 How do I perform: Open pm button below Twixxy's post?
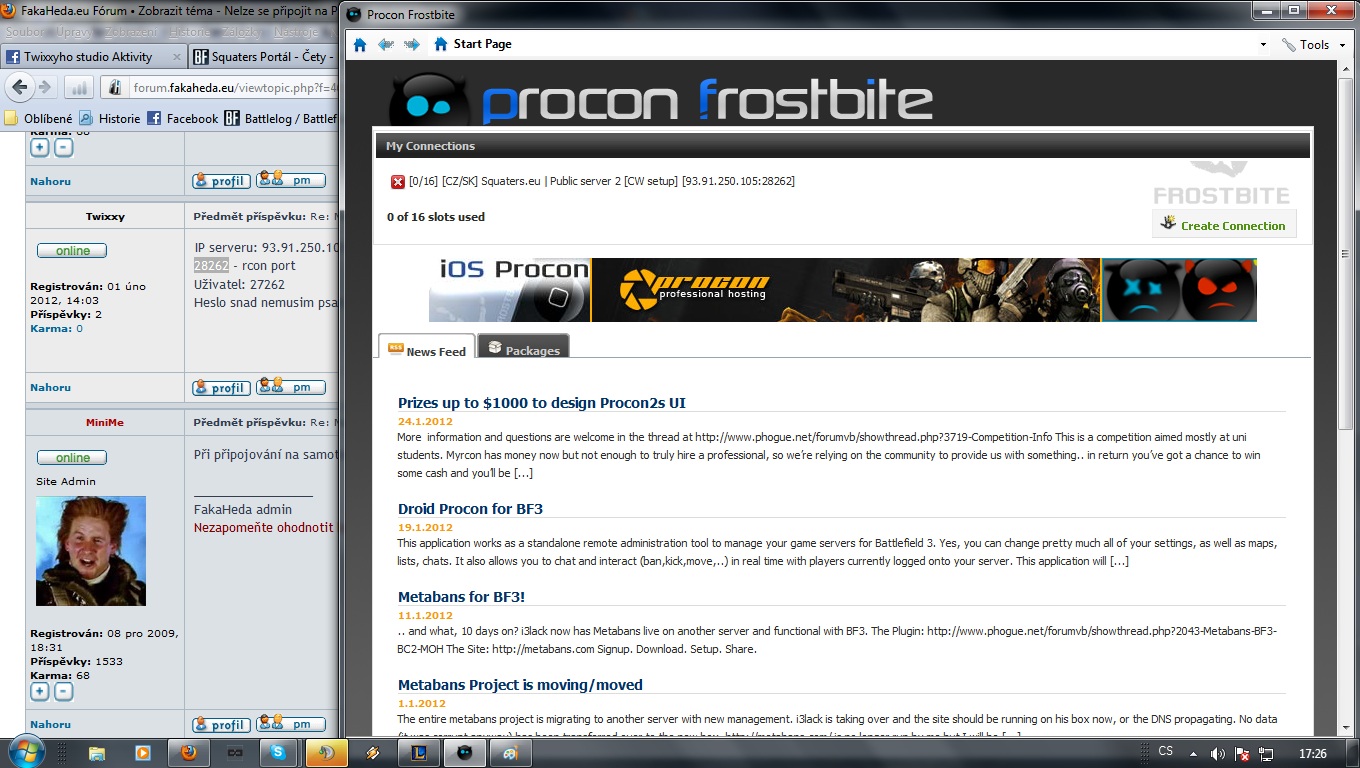coord(290,386)
